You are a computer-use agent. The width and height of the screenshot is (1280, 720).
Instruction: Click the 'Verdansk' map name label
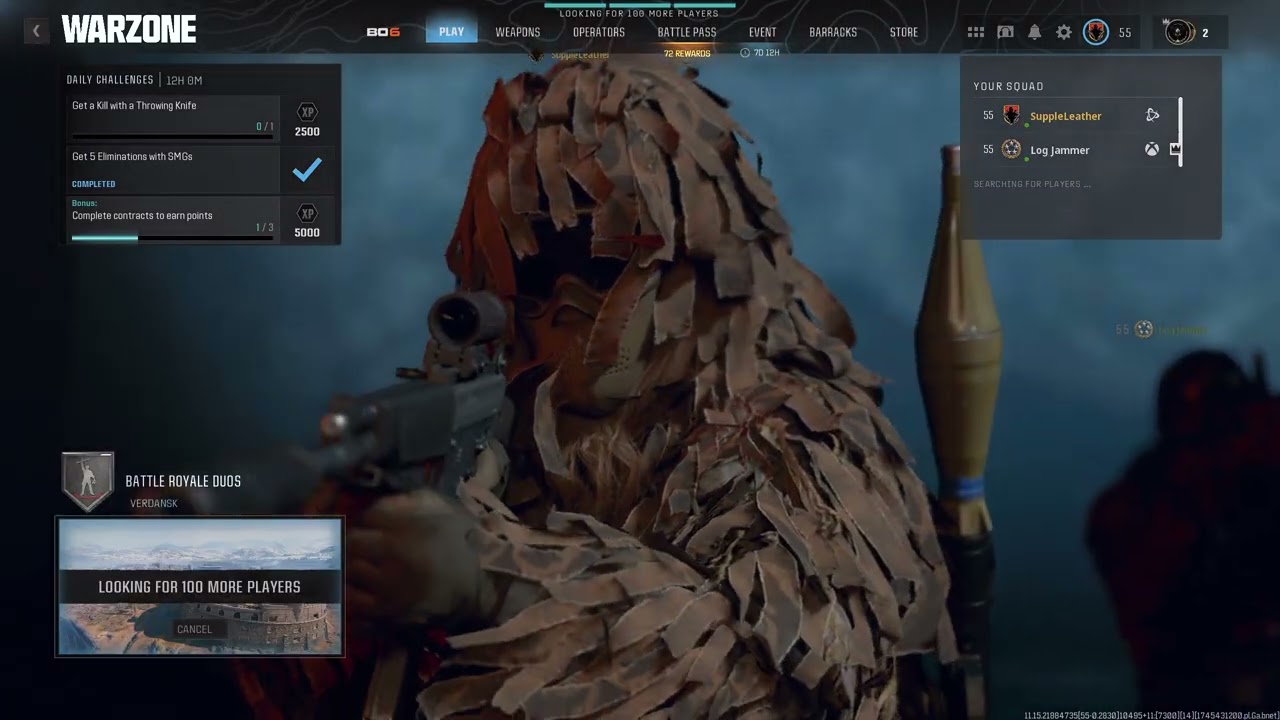[x=154, y=503]
